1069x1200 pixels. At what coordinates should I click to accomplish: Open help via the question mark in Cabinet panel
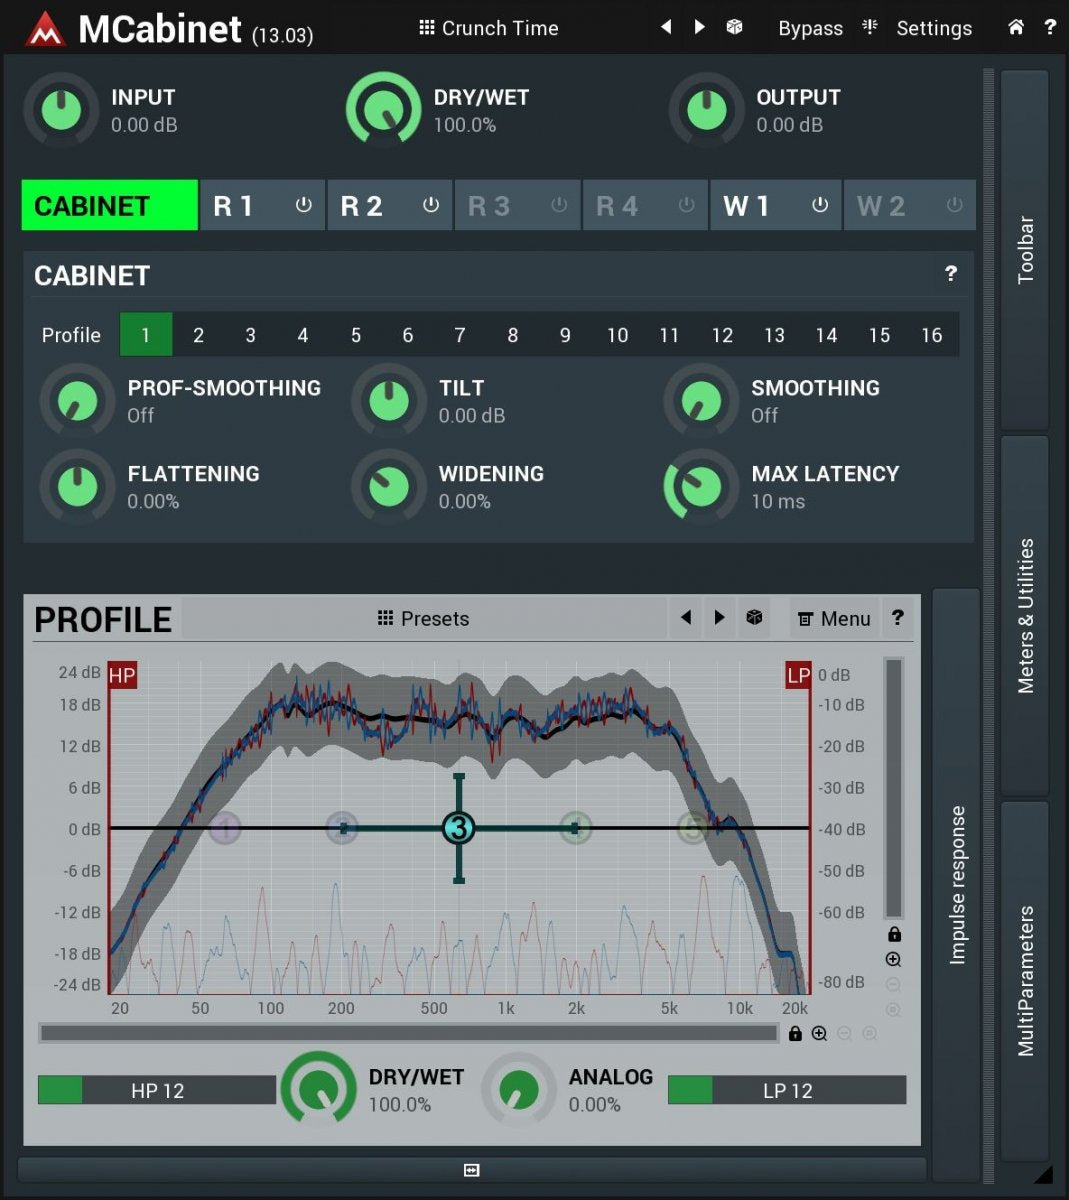pos(951,274)
